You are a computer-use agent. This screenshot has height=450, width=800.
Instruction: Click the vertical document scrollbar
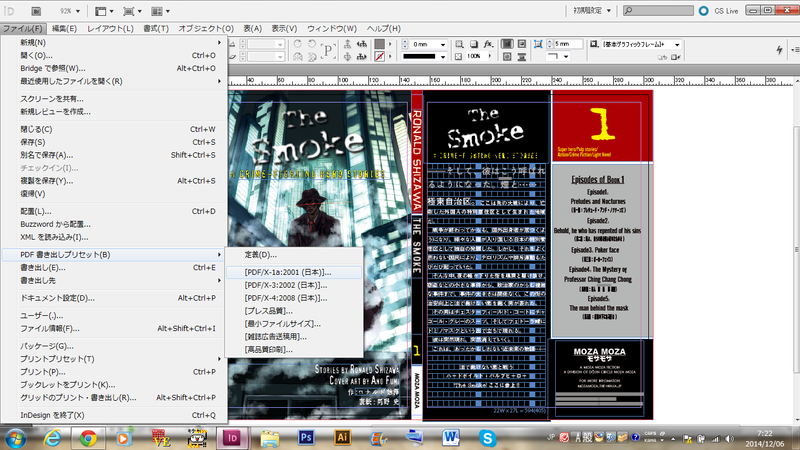796,250
